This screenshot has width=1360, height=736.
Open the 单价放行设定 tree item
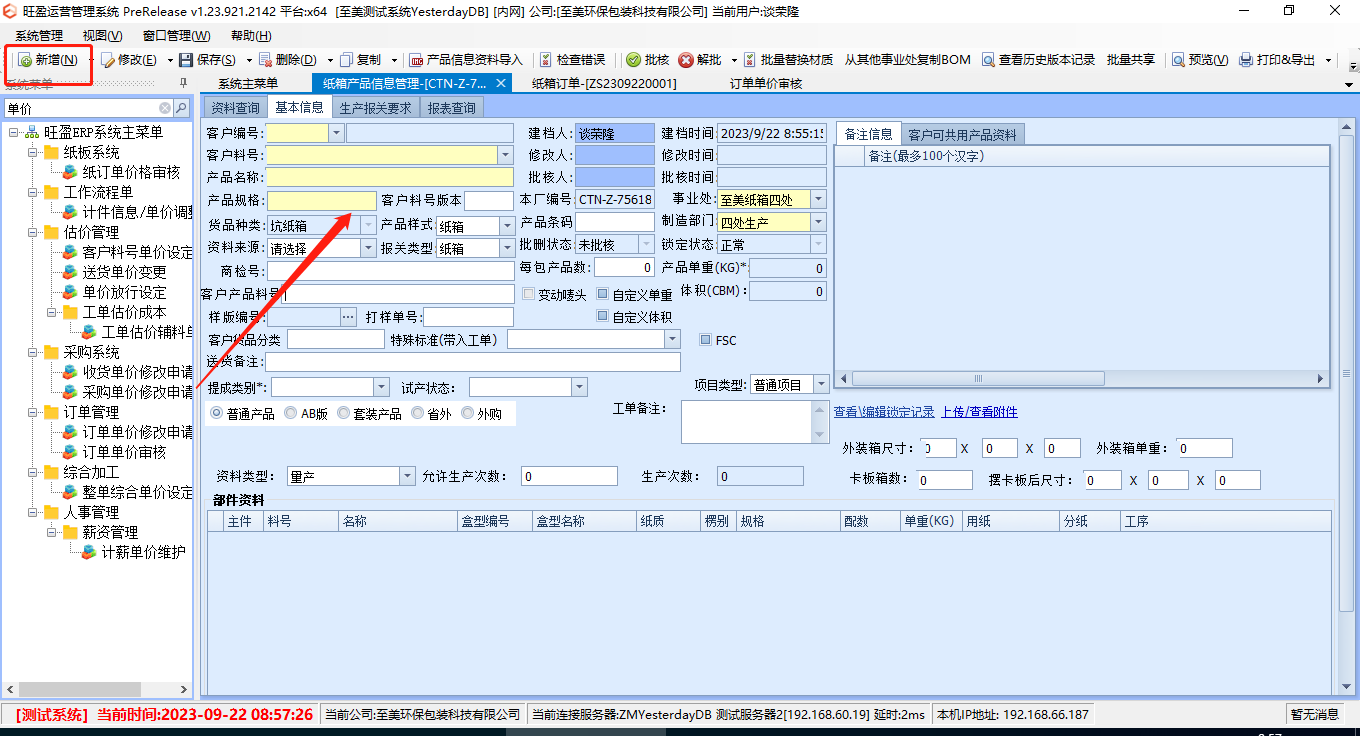click(x=124, y=292)
